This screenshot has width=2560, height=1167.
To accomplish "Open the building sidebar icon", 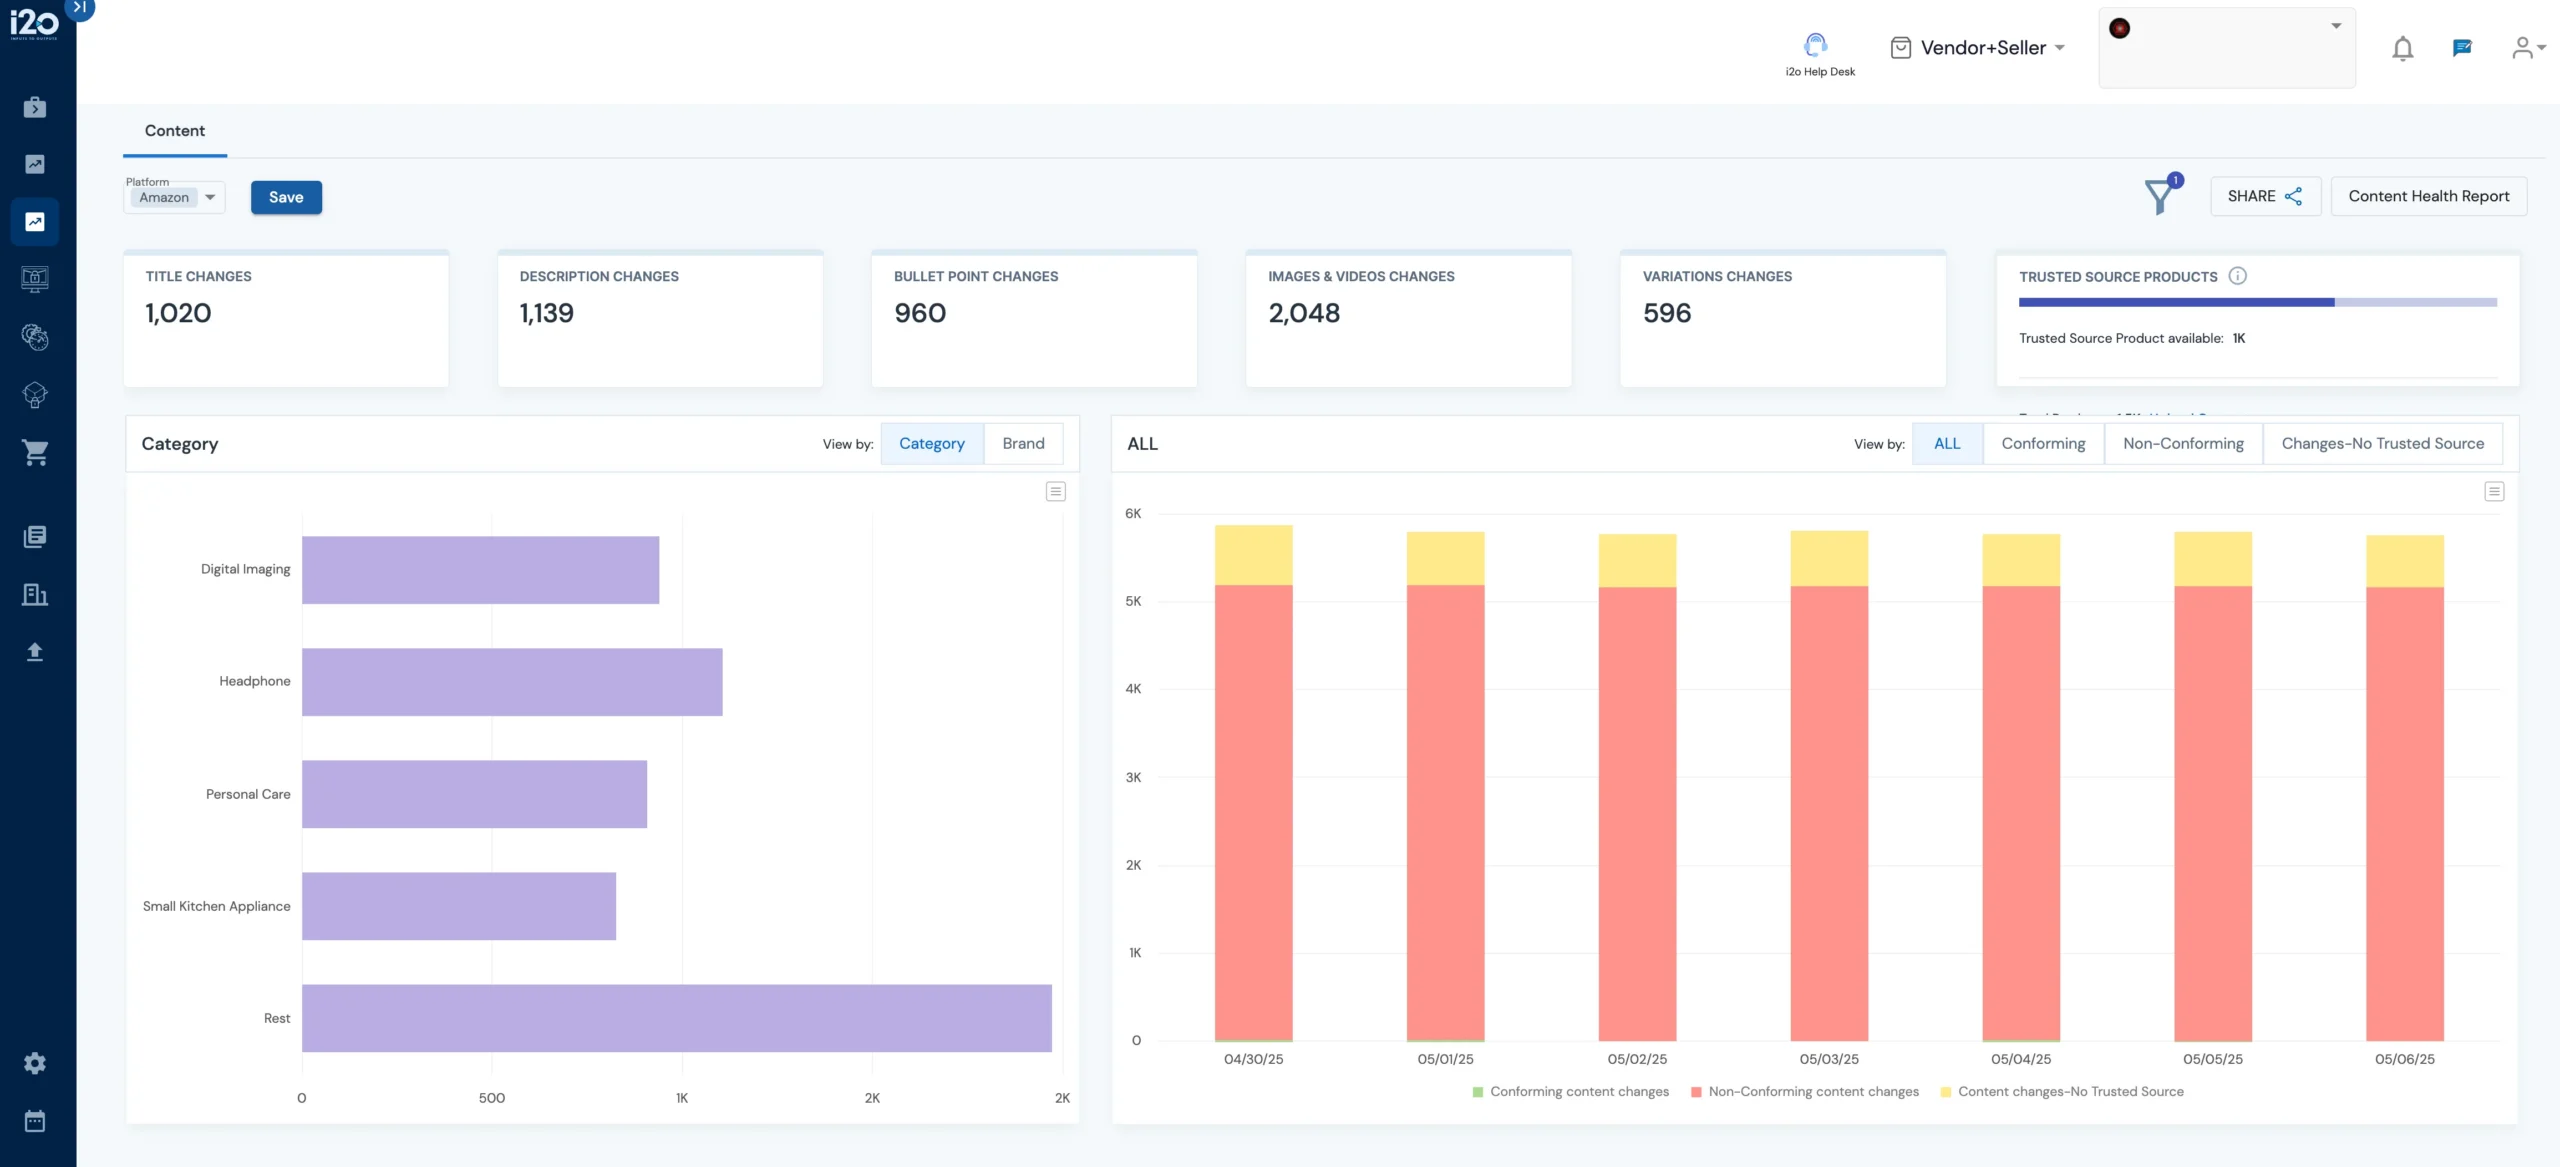I will pyautogui.click(x=35, y=595).
